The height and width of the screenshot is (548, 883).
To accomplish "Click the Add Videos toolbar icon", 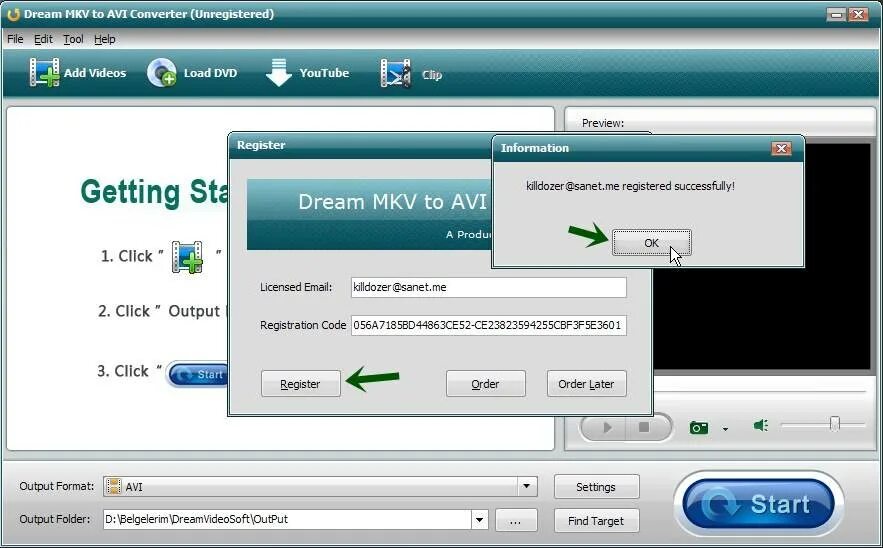I will point(44,73).
